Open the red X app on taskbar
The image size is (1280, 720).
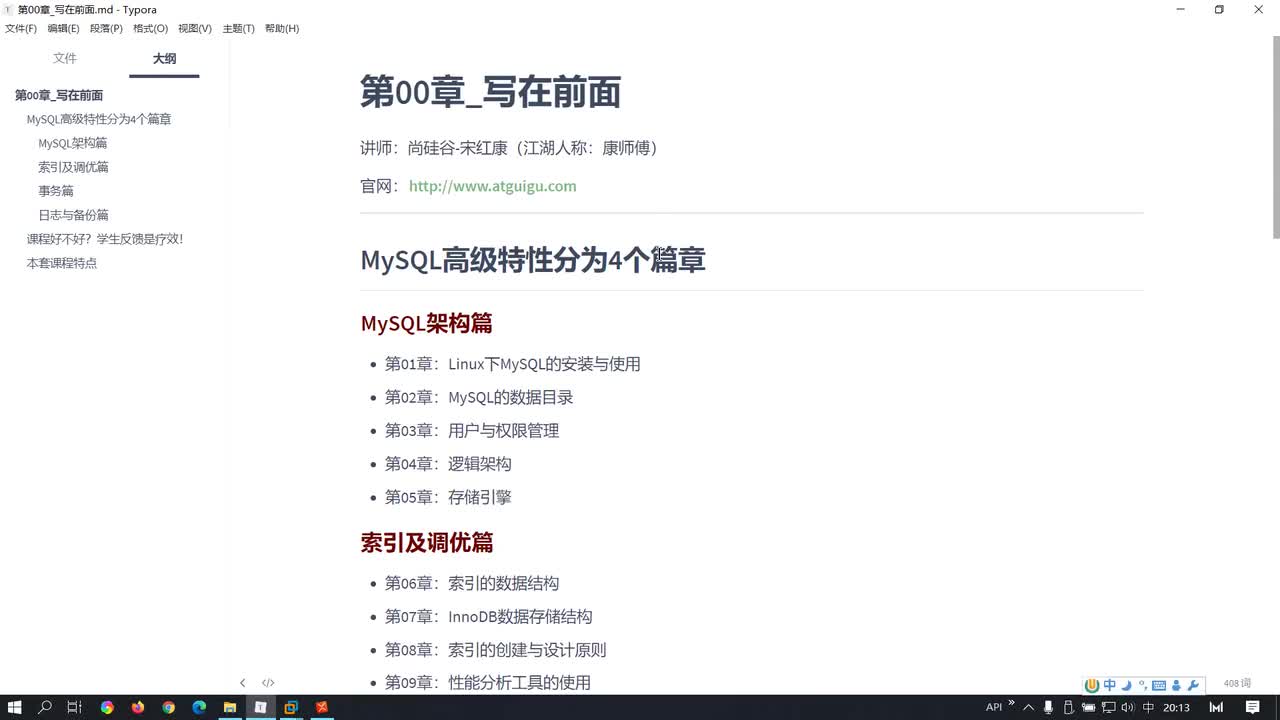tap(322, 707)
